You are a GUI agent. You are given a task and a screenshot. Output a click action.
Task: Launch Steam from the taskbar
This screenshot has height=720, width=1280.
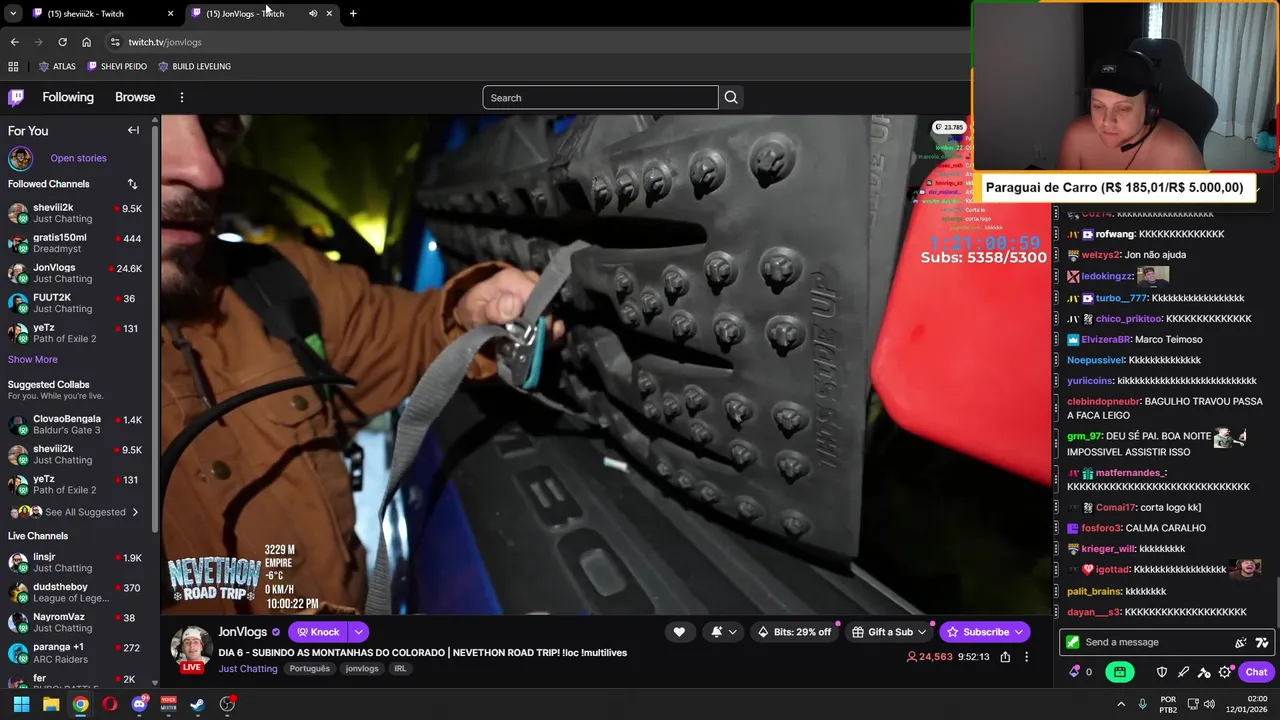[198, 704]
